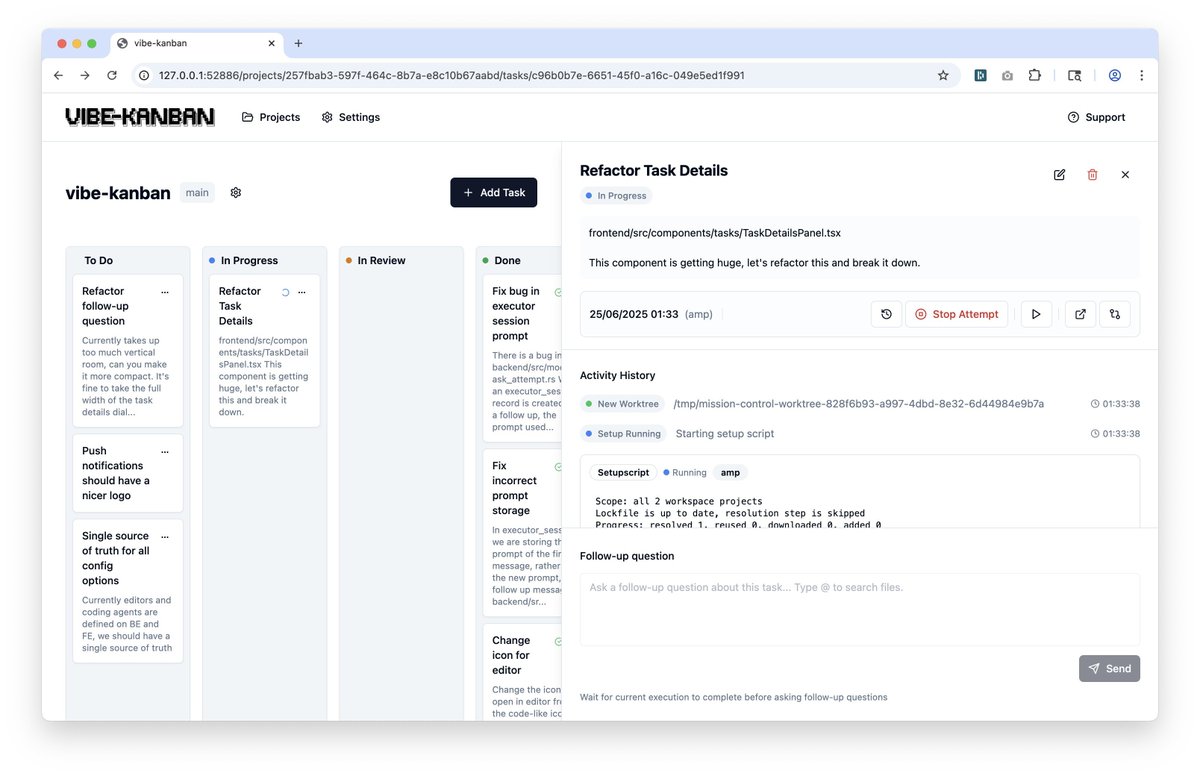Click the Support link
1200x776 pixels.
point(1097,117)
